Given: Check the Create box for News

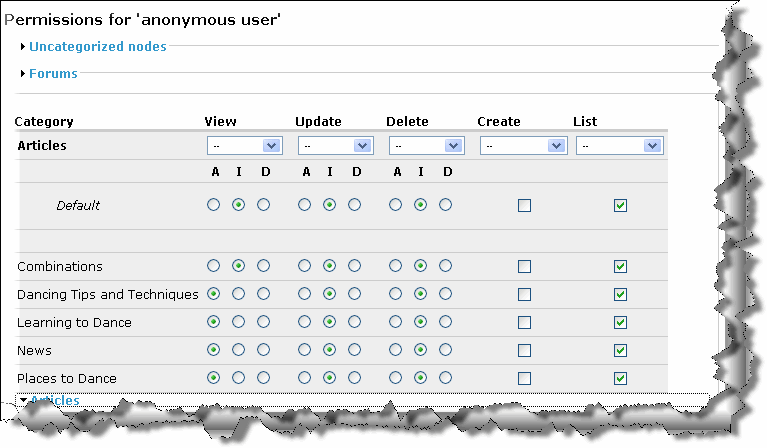Looking at the screenshot, I should pyautogui.click(x=524, y=351).
